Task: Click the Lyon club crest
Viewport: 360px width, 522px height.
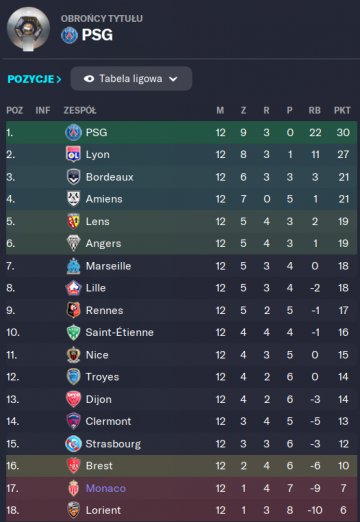Action: (x=73, y=154)
